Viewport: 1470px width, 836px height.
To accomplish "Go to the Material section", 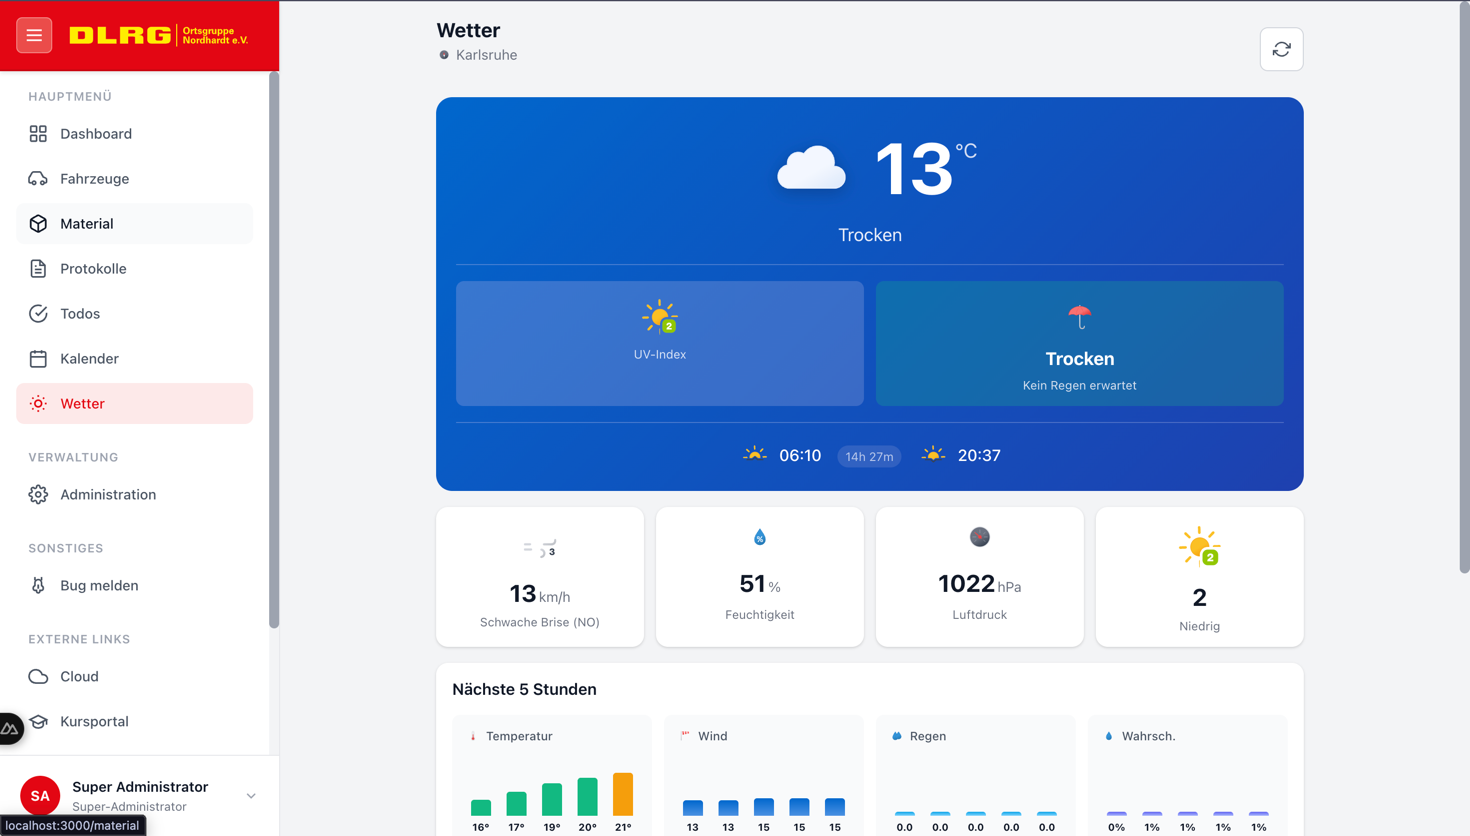I will coord(134,224).
